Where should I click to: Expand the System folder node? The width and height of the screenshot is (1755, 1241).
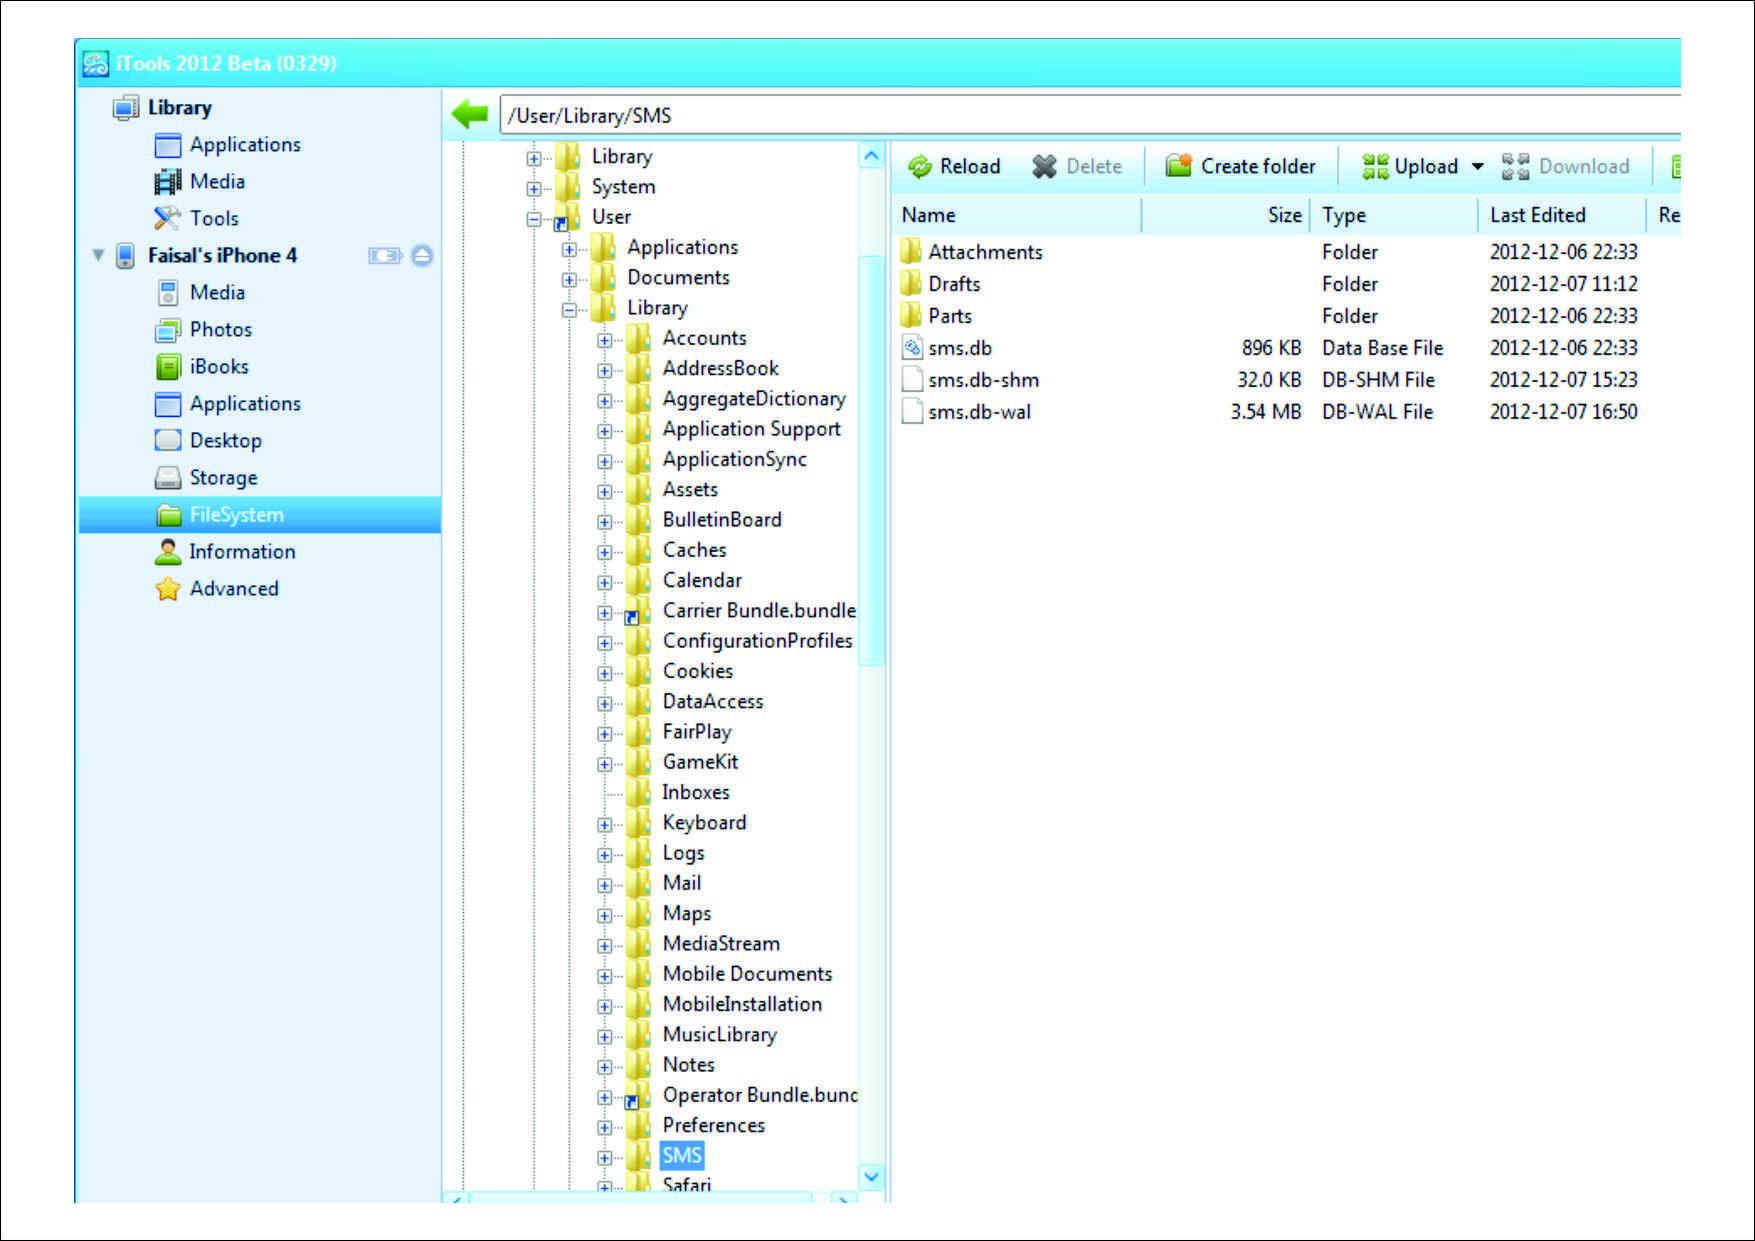click(x=534, y=188)
